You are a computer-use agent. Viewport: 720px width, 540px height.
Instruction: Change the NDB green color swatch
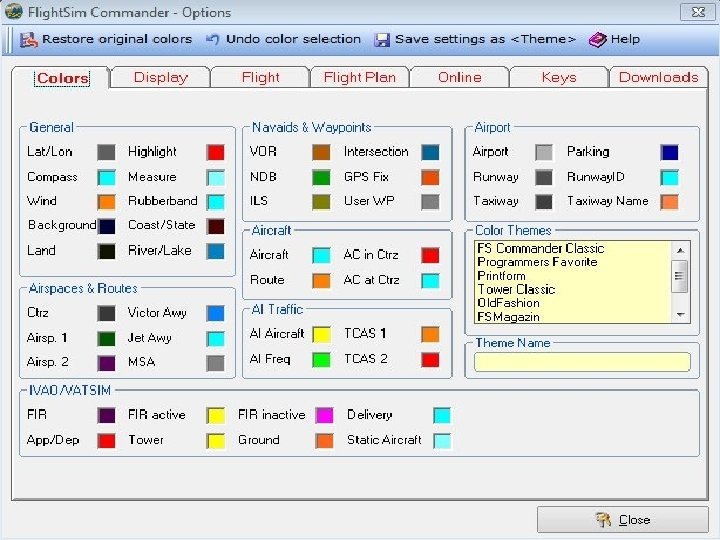[x=321, y=178]
